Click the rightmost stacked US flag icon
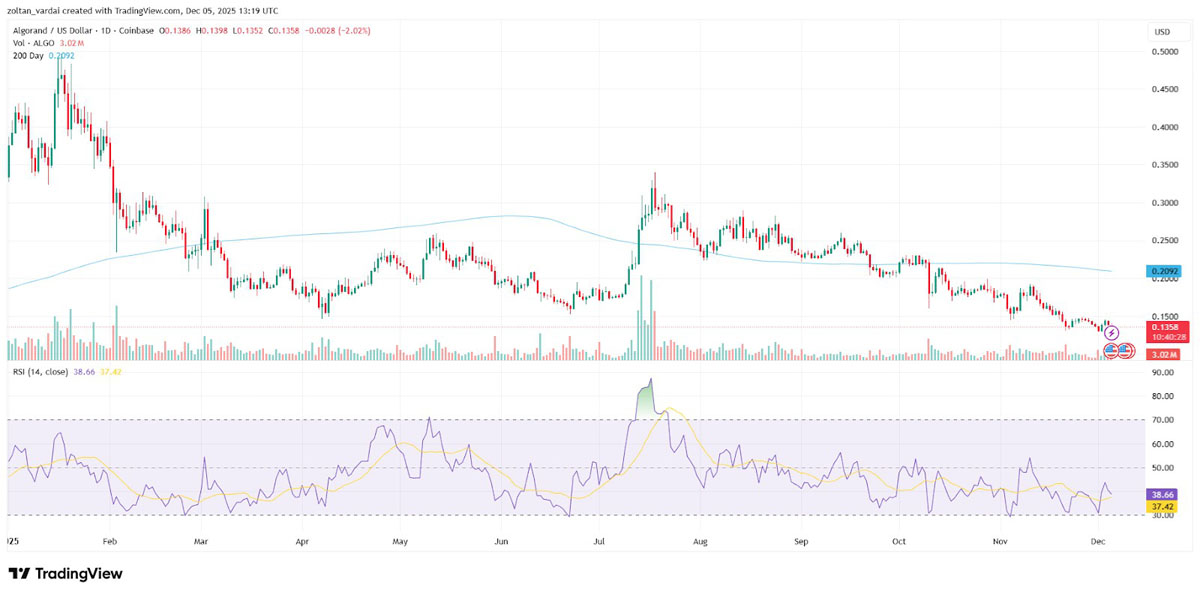 click(1126, 351)
